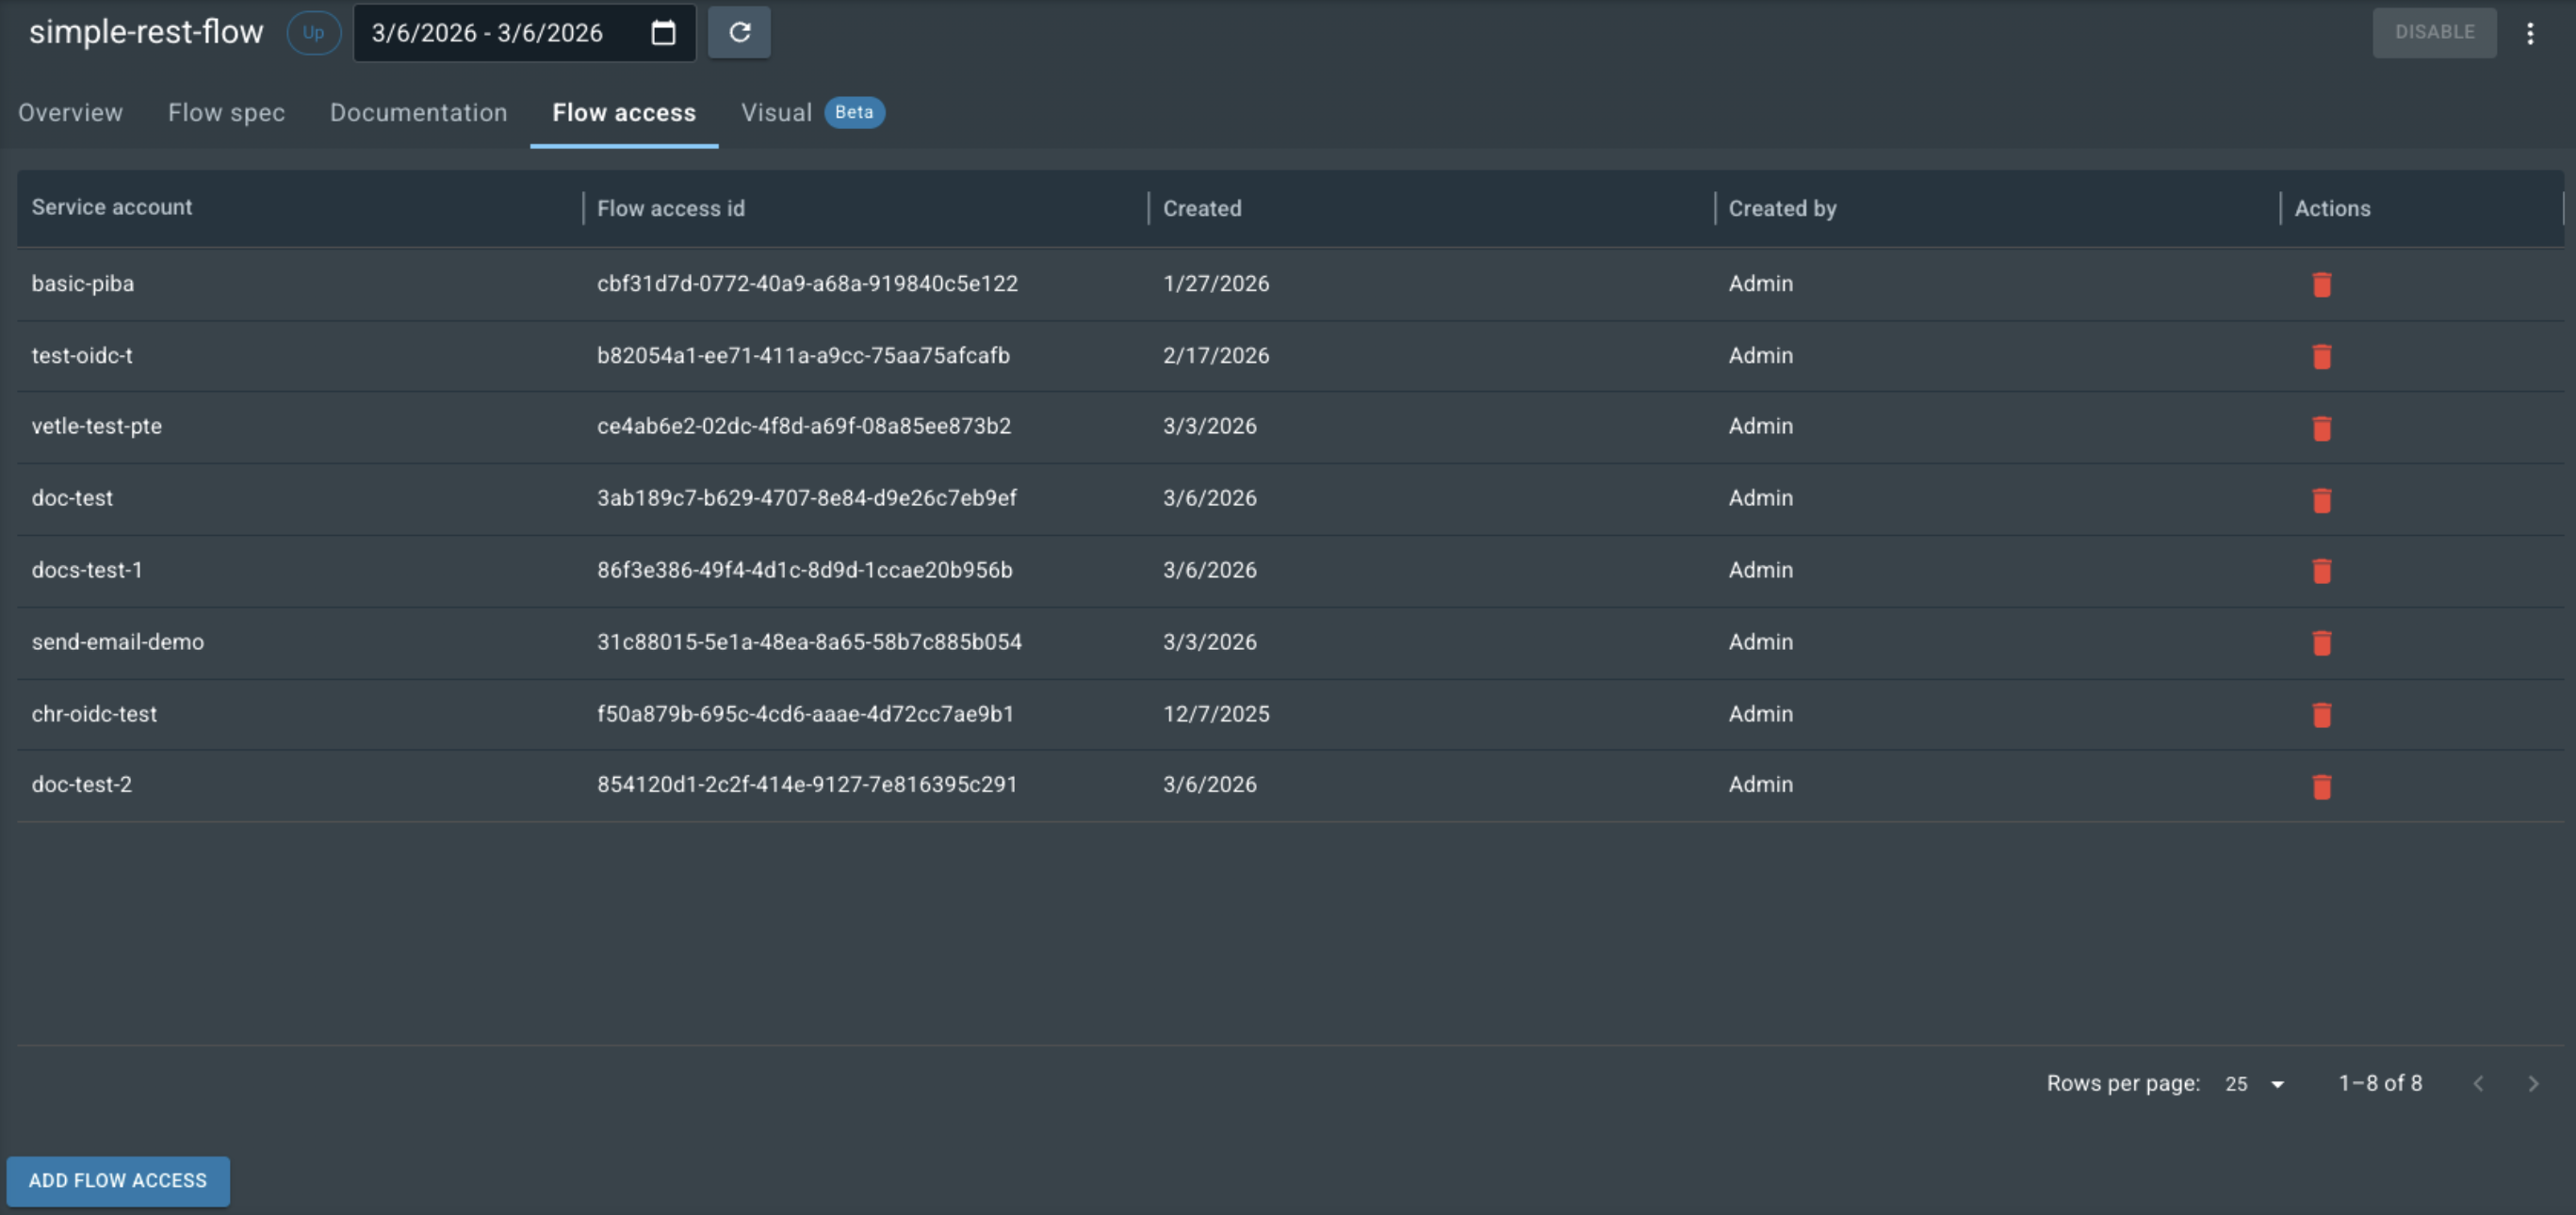Click flow access id 31c88015-5e1a-48ea-8a65-58b7c885b054

(x=809, y=642)
